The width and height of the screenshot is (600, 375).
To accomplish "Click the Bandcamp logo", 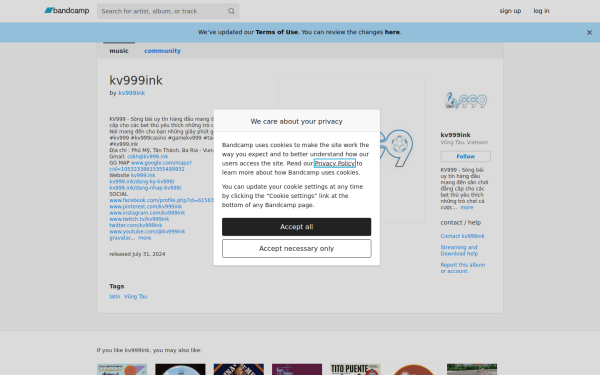I will 67,11.
